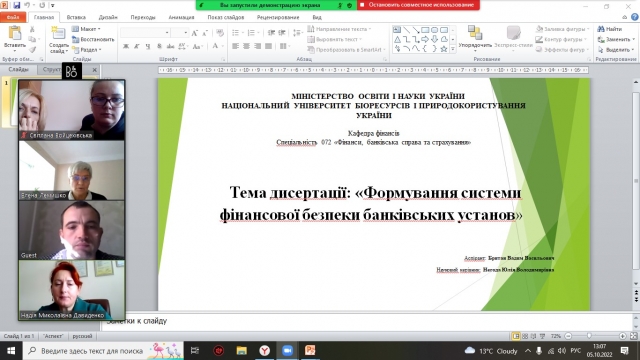Screen dimensions: 640x360
Task: Increase font size with the large A
Action: tap(195, 33)
